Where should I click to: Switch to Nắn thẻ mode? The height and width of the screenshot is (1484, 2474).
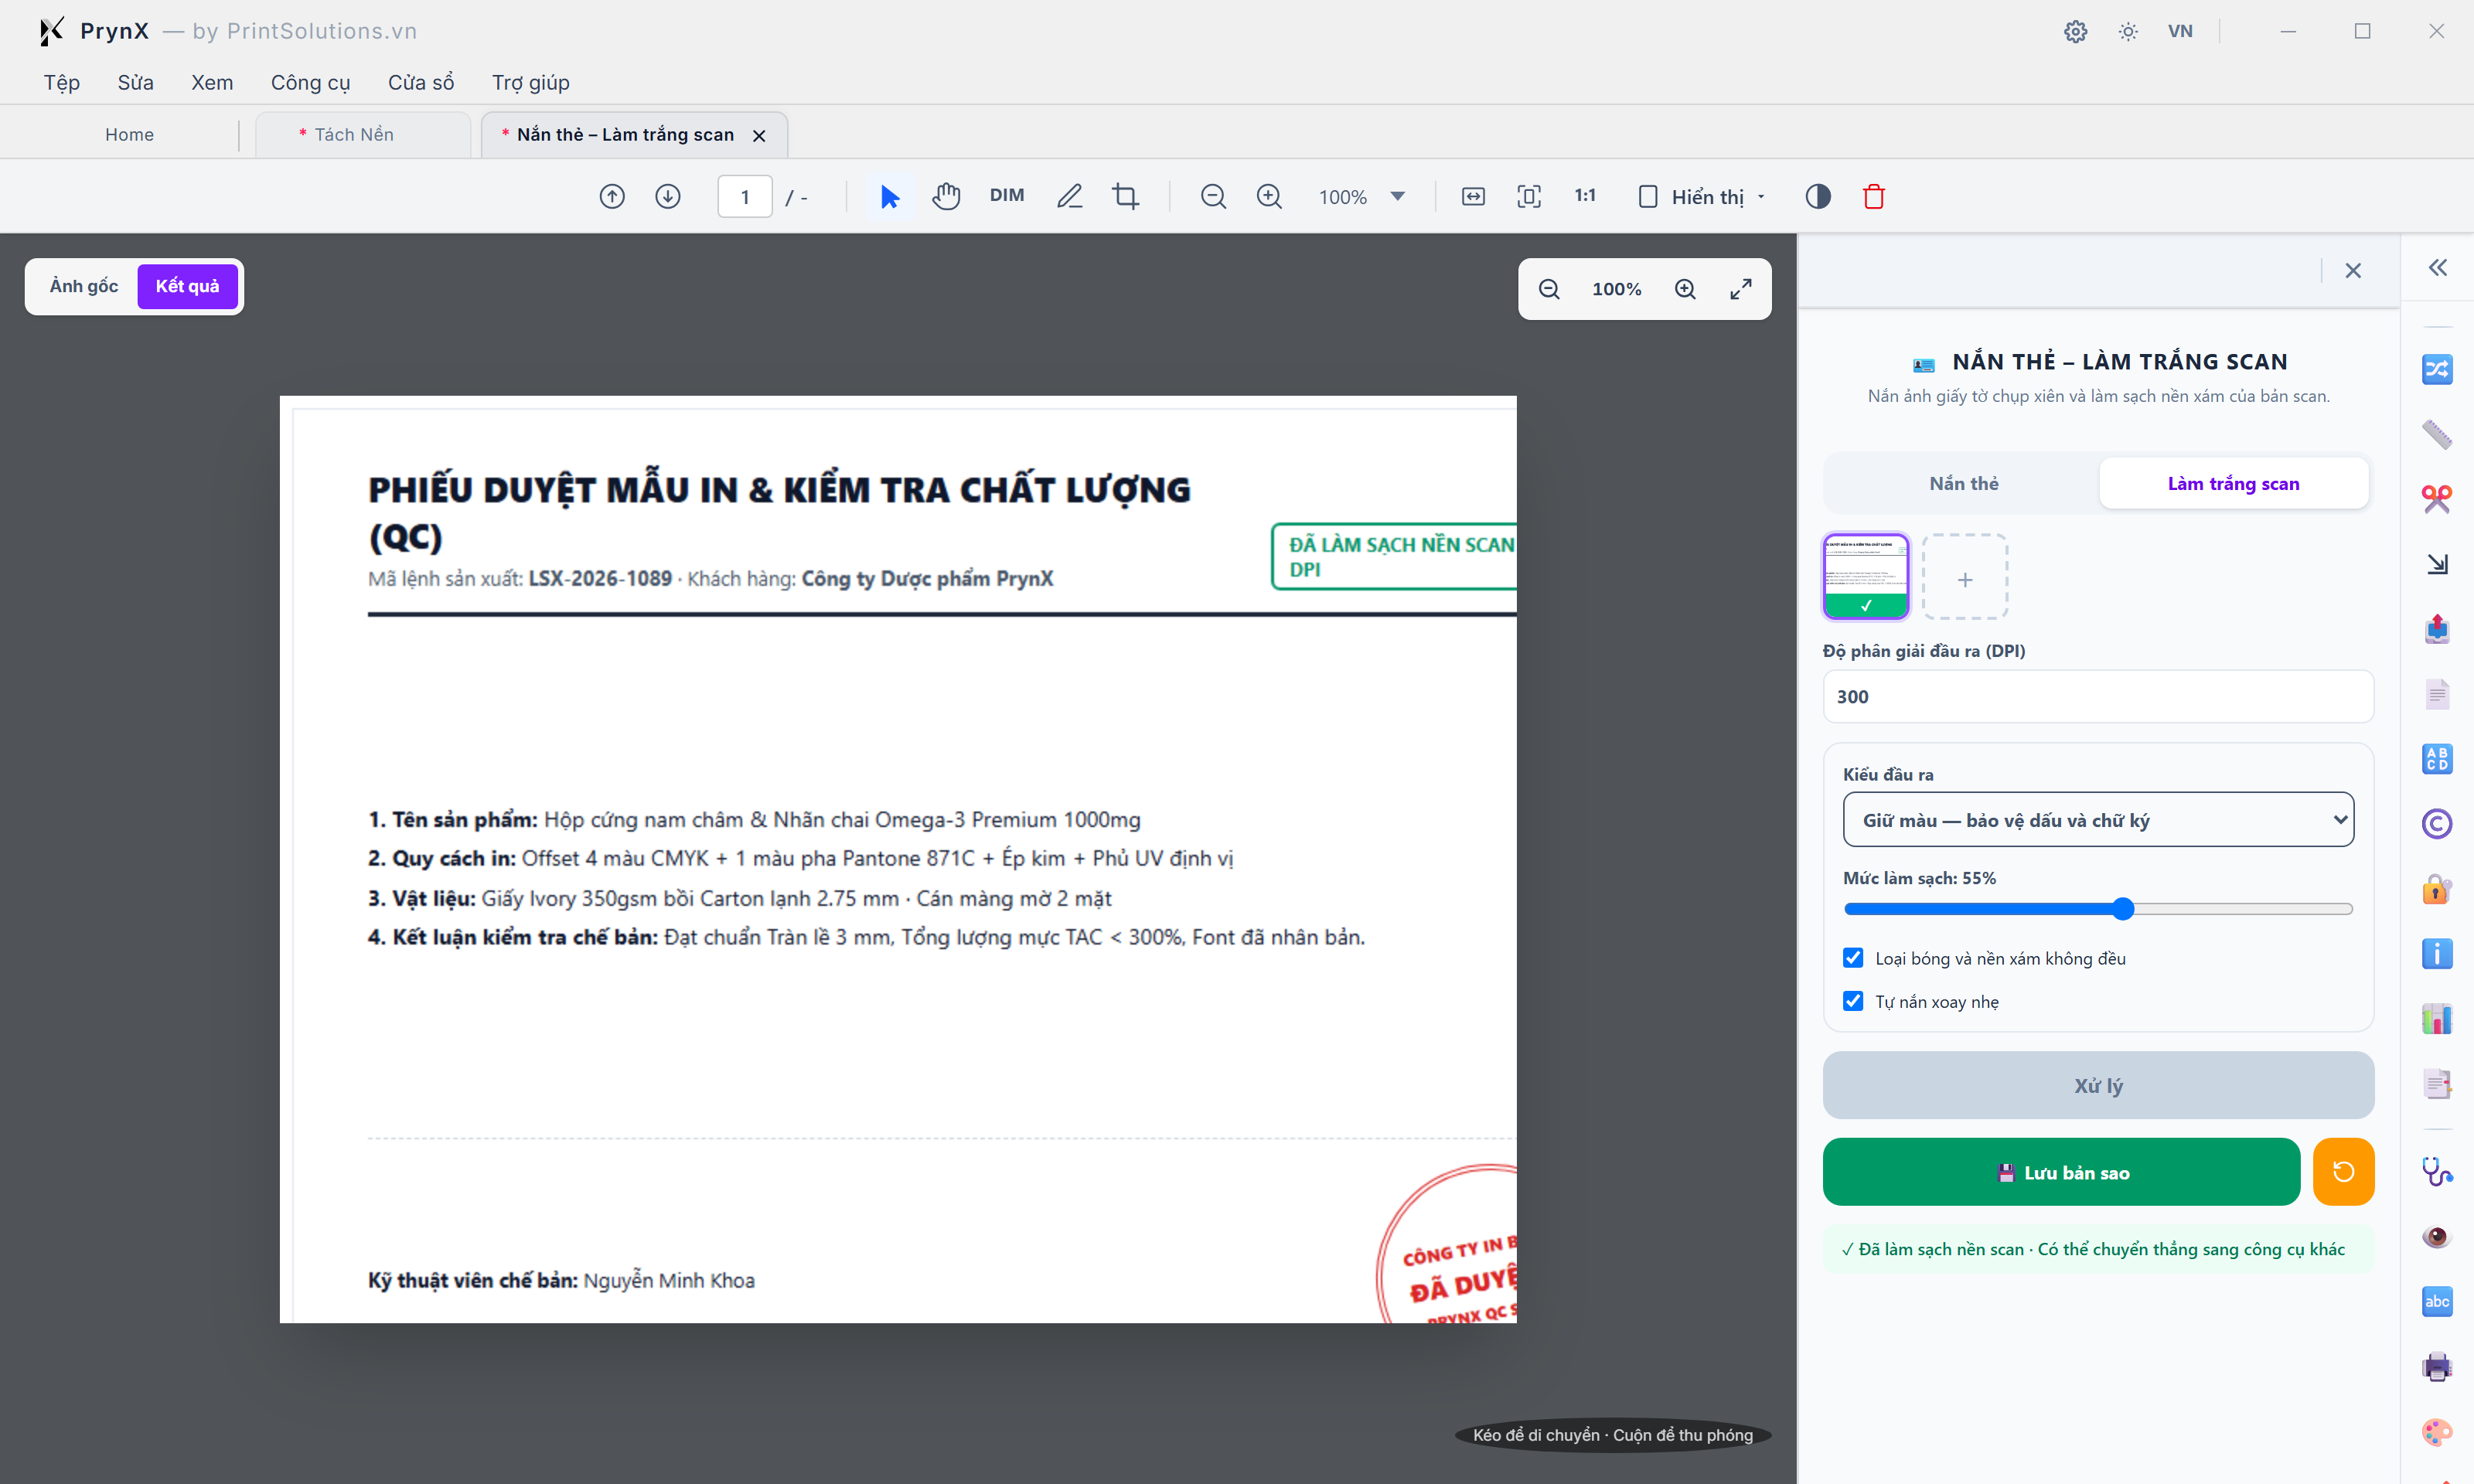(x=1963, y=483)
